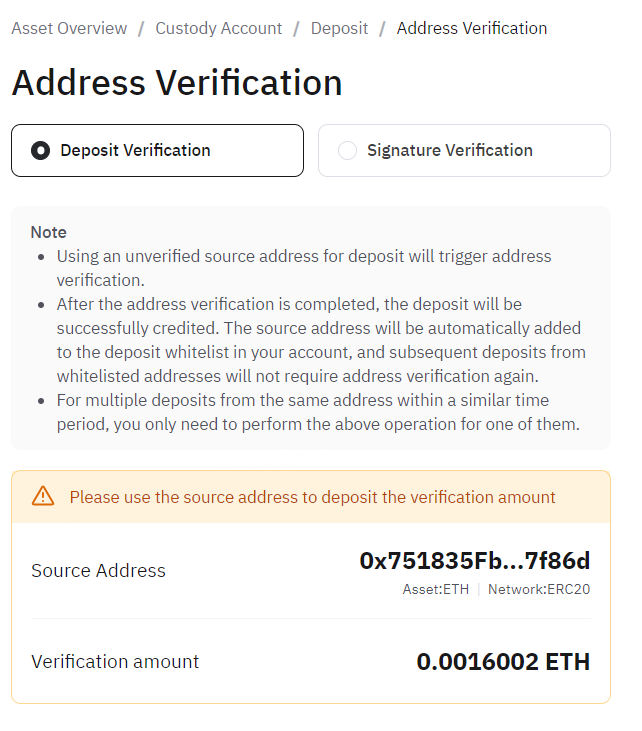Click Address Verification breadcrumb item
The width and height of the screenshot is (642, 731).
coord(471,28)
